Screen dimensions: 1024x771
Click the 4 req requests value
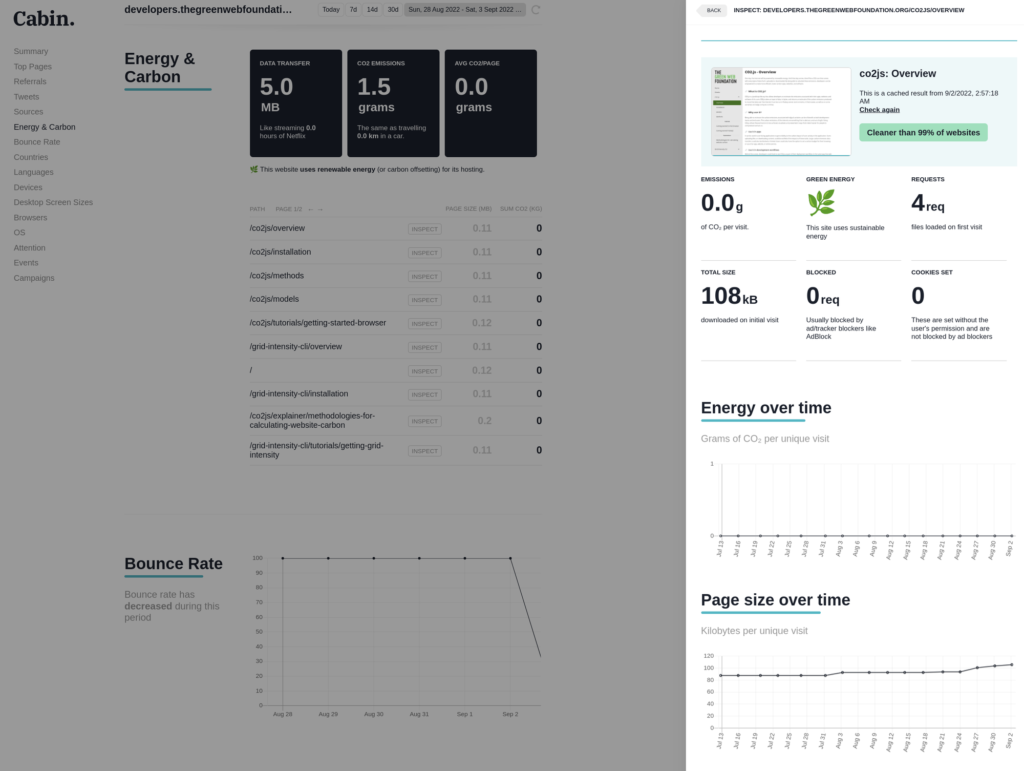point(927,203)
